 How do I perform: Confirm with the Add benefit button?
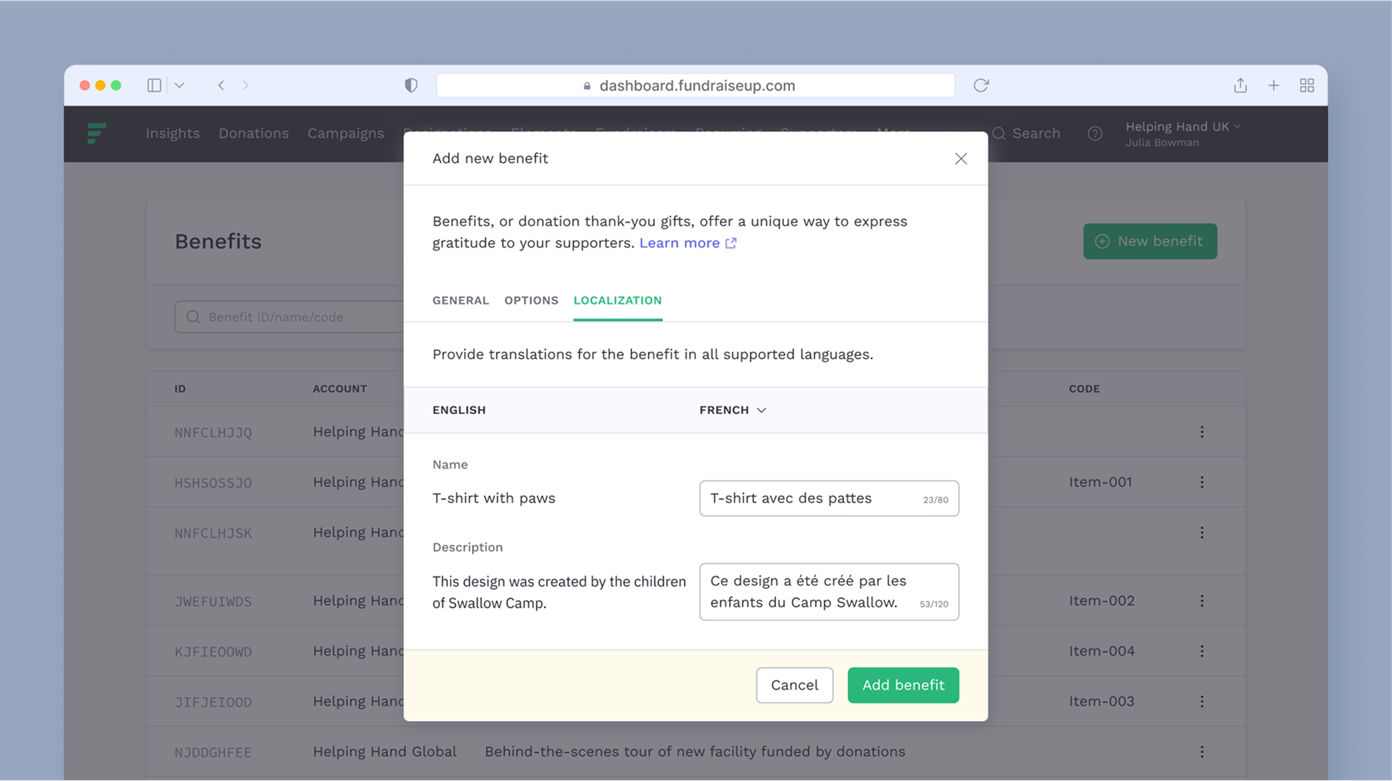(x=903, y=685)
